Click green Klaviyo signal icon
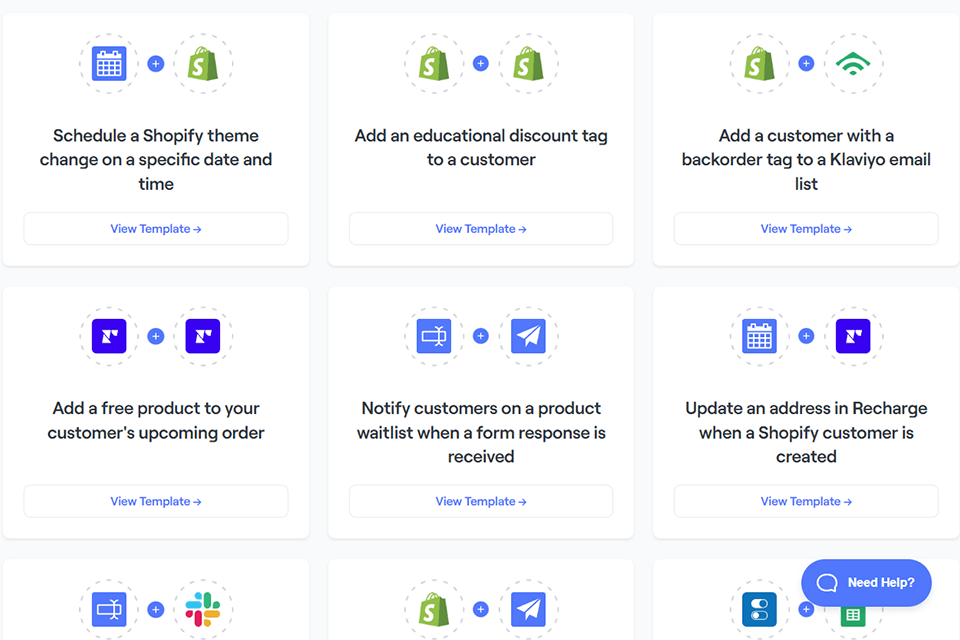Screen dimensions: 960x640 [x=853, y=63]
